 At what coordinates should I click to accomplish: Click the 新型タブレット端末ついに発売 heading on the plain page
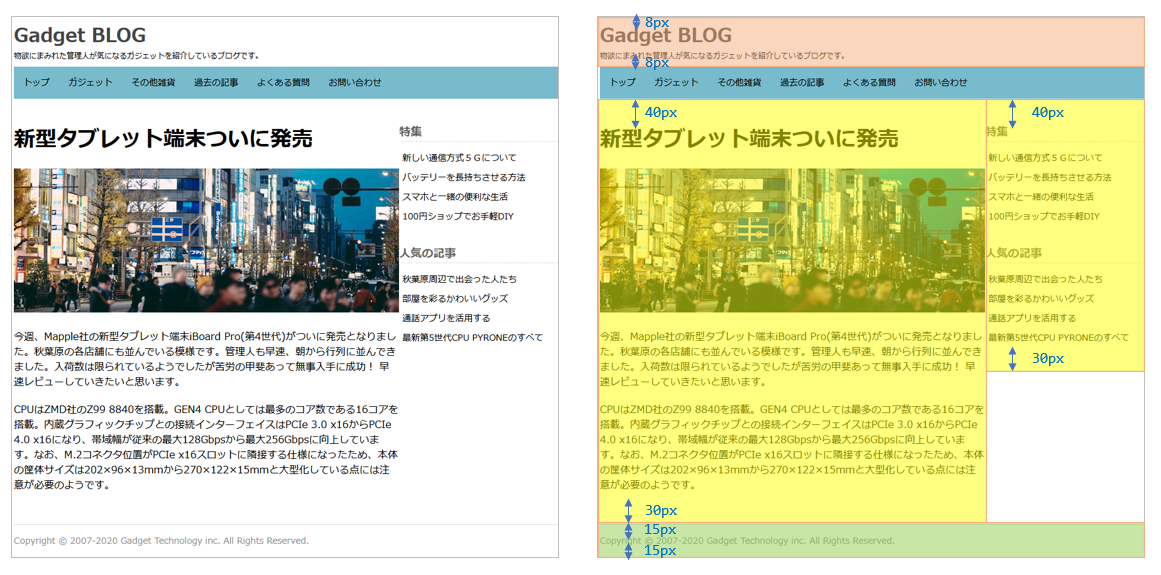point(163,138)
